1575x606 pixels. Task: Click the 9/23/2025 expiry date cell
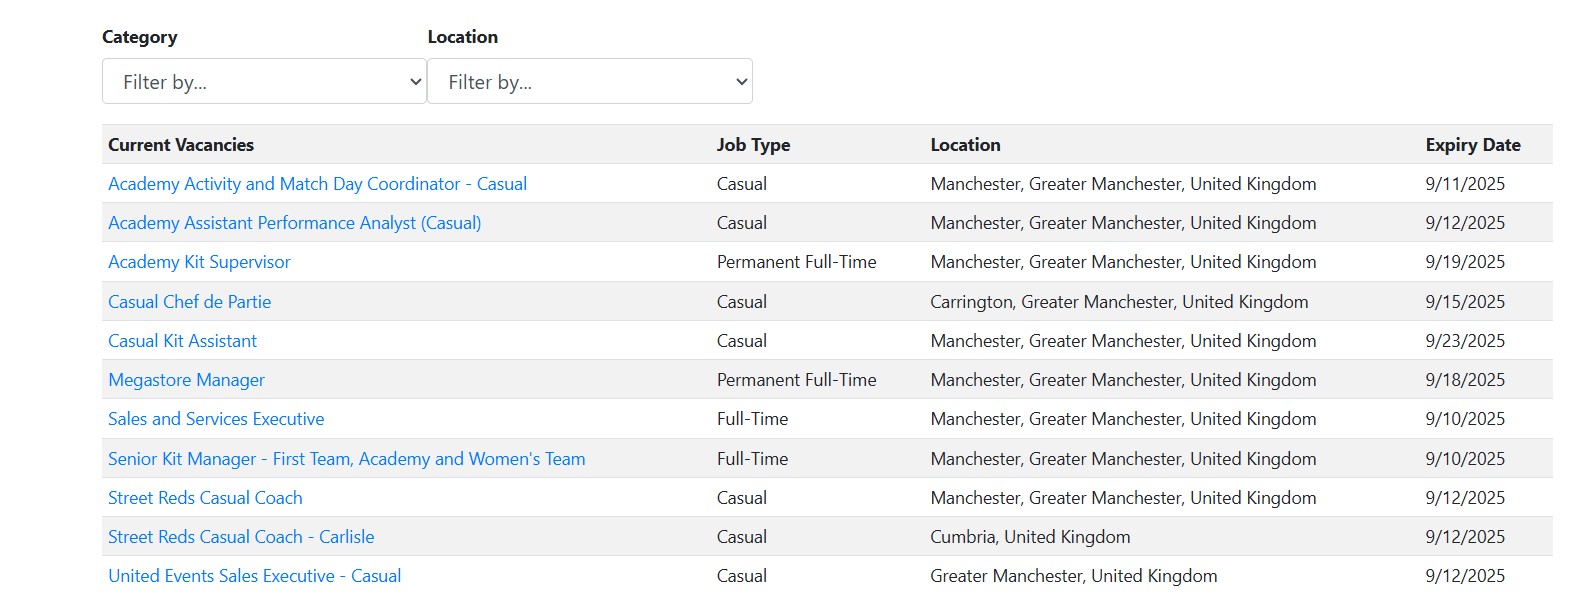point(1465,341)
